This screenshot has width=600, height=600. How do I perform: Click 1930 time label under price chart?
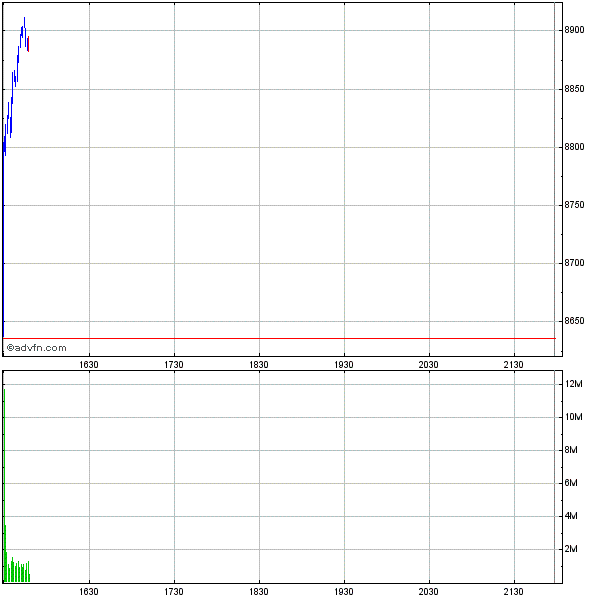pos(344,365)
